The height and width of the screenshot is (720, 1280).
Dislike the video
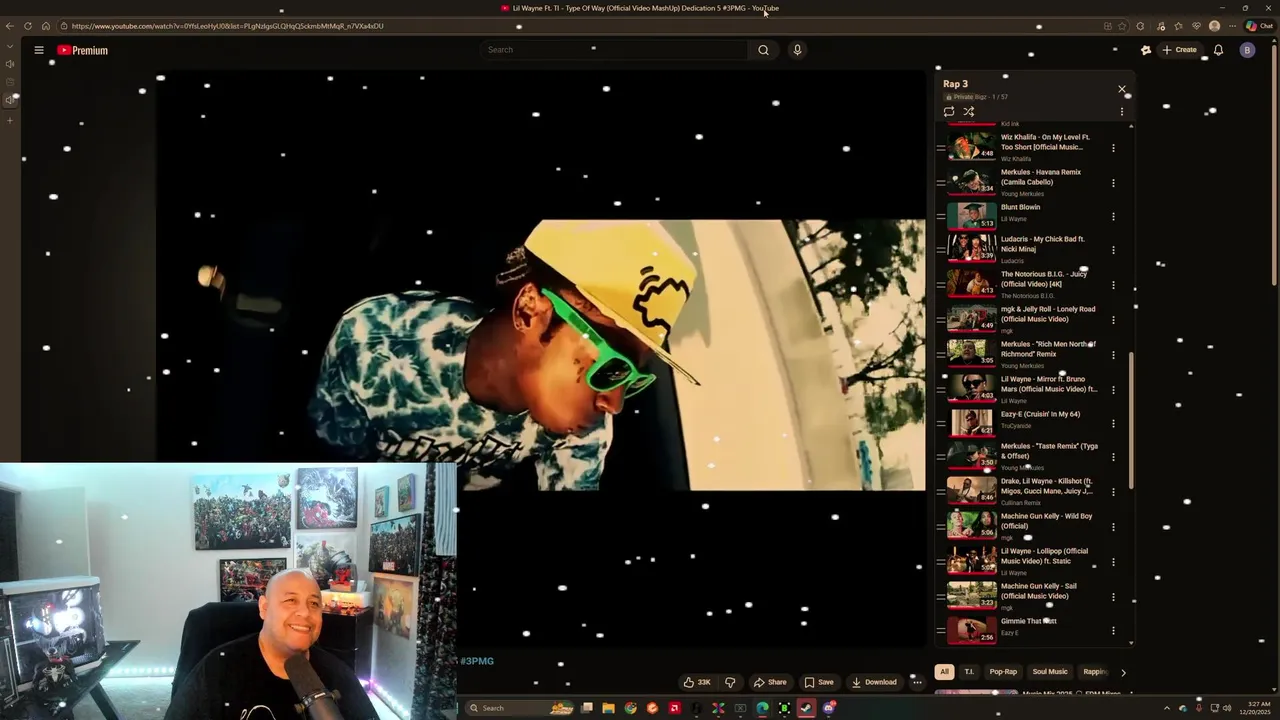click(x=730, y=682)
